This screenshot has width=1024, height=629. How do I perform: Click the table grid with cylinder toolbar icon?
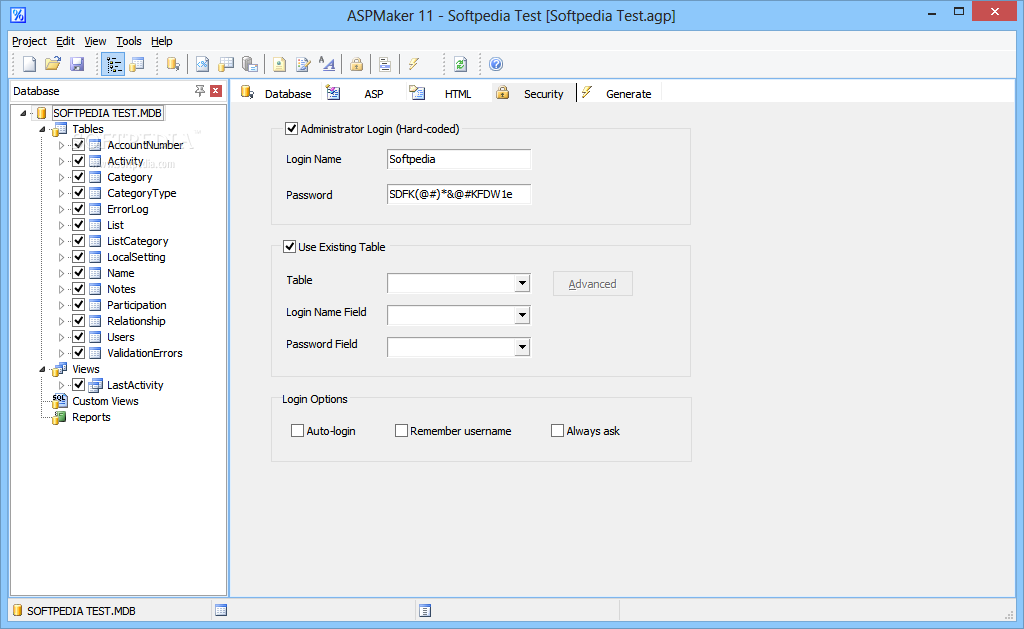coord(226,64)
